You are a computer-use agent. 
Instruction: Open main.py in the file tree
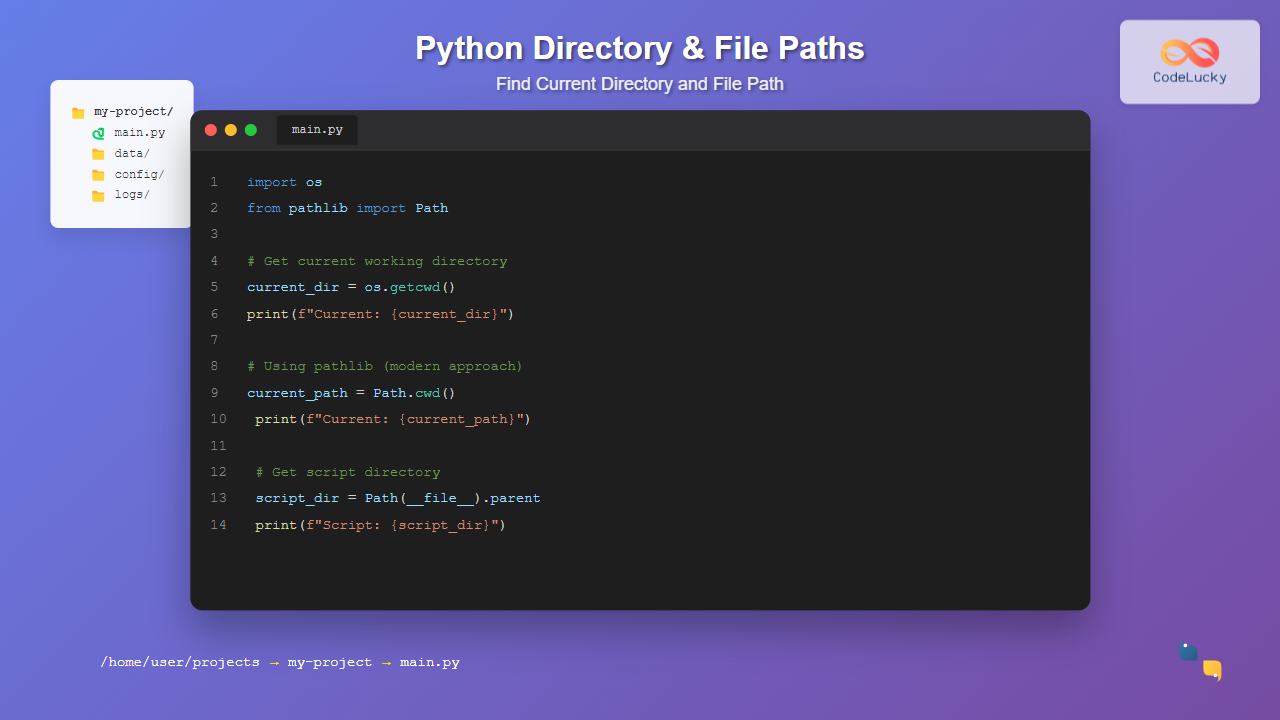(x=139, y=133)
